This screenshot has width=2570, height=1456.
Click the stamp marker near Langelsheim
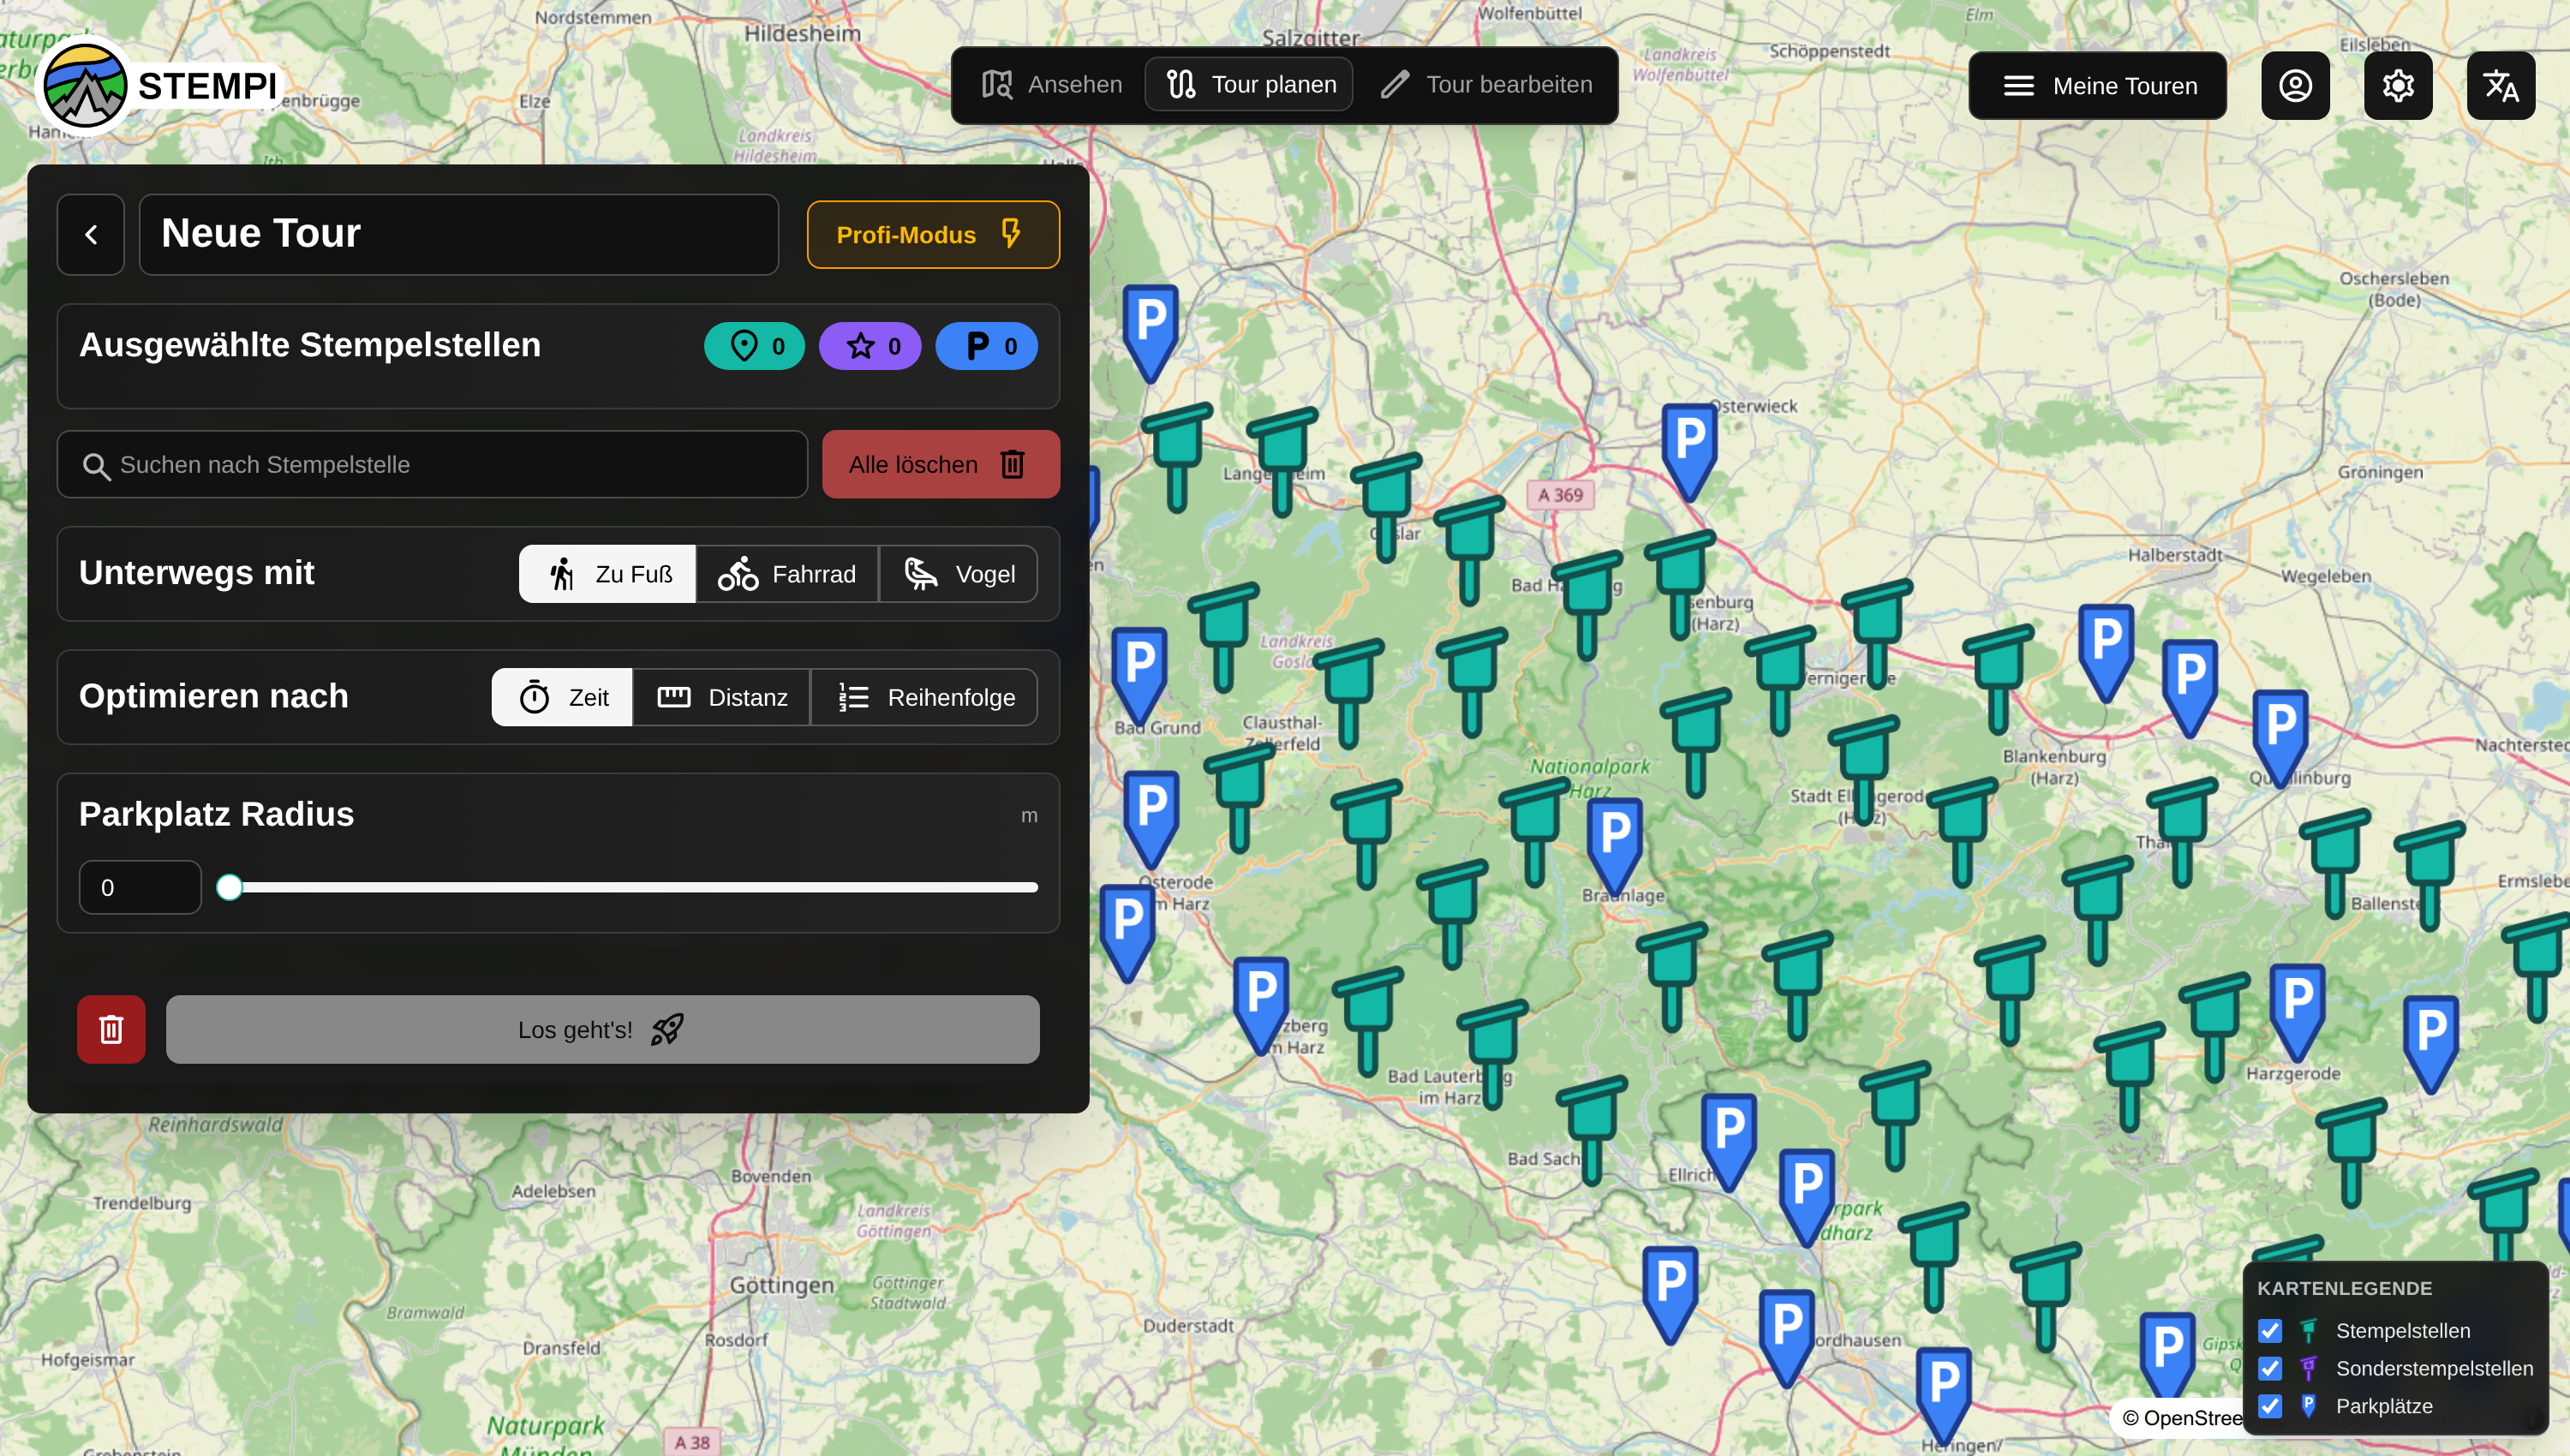point(1281,462)
